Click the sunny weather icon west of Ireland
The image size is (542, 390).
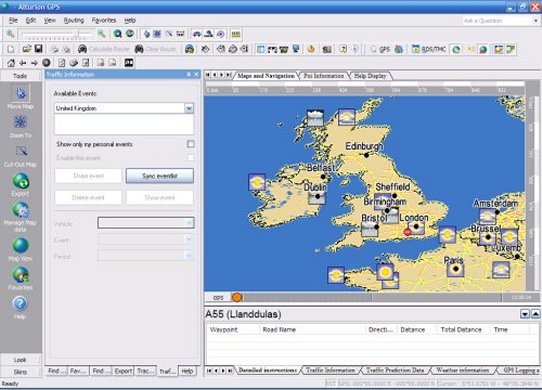257,182
